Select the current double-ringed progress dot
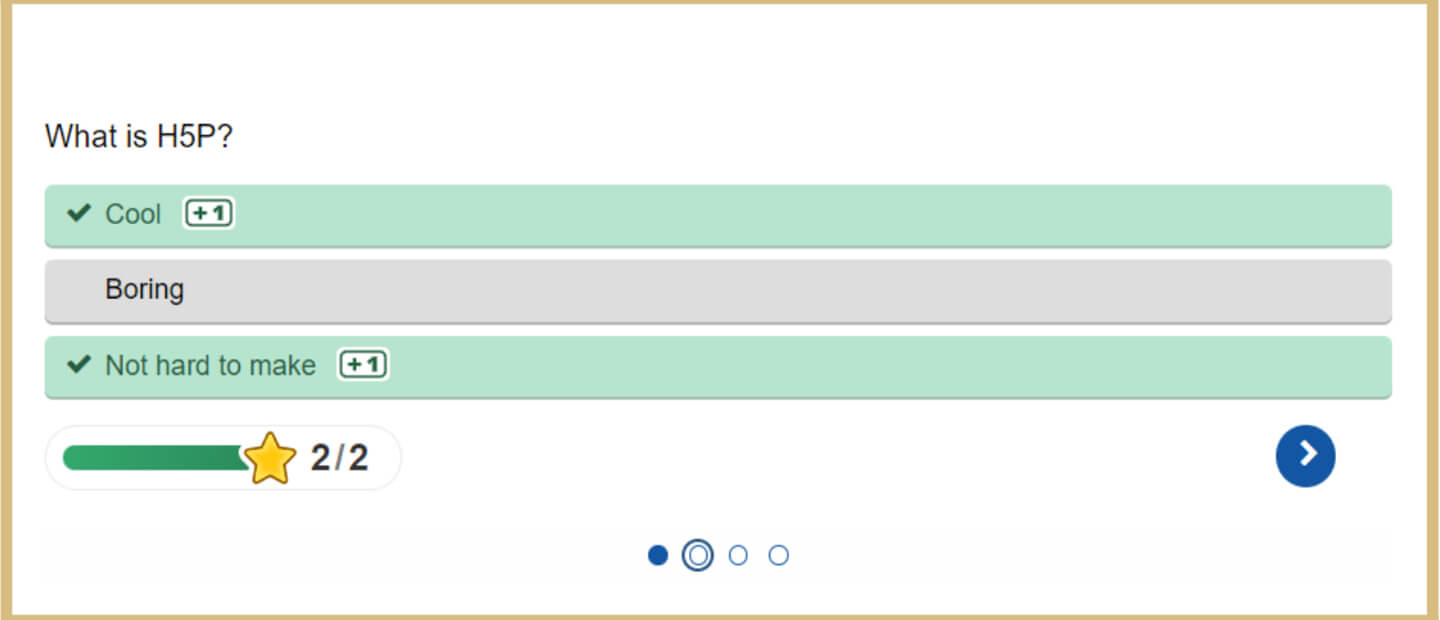This screenshot has width=1440, height=620. coord(697,555)
